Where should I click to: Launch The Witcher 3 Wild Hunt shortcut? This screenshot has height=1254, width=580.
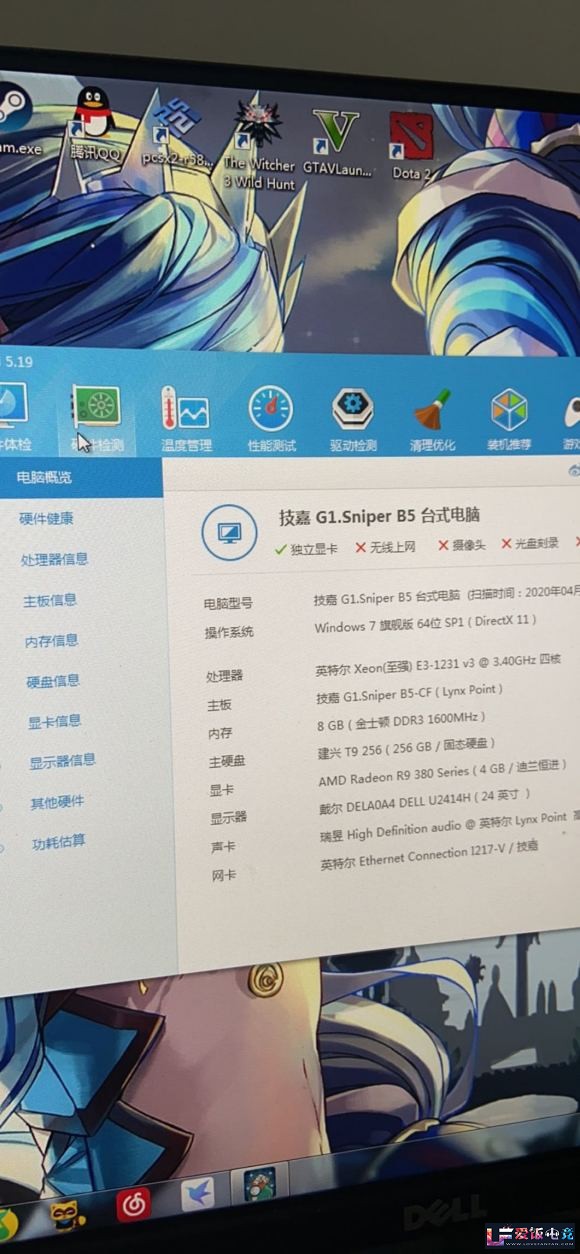coord(258,143)
